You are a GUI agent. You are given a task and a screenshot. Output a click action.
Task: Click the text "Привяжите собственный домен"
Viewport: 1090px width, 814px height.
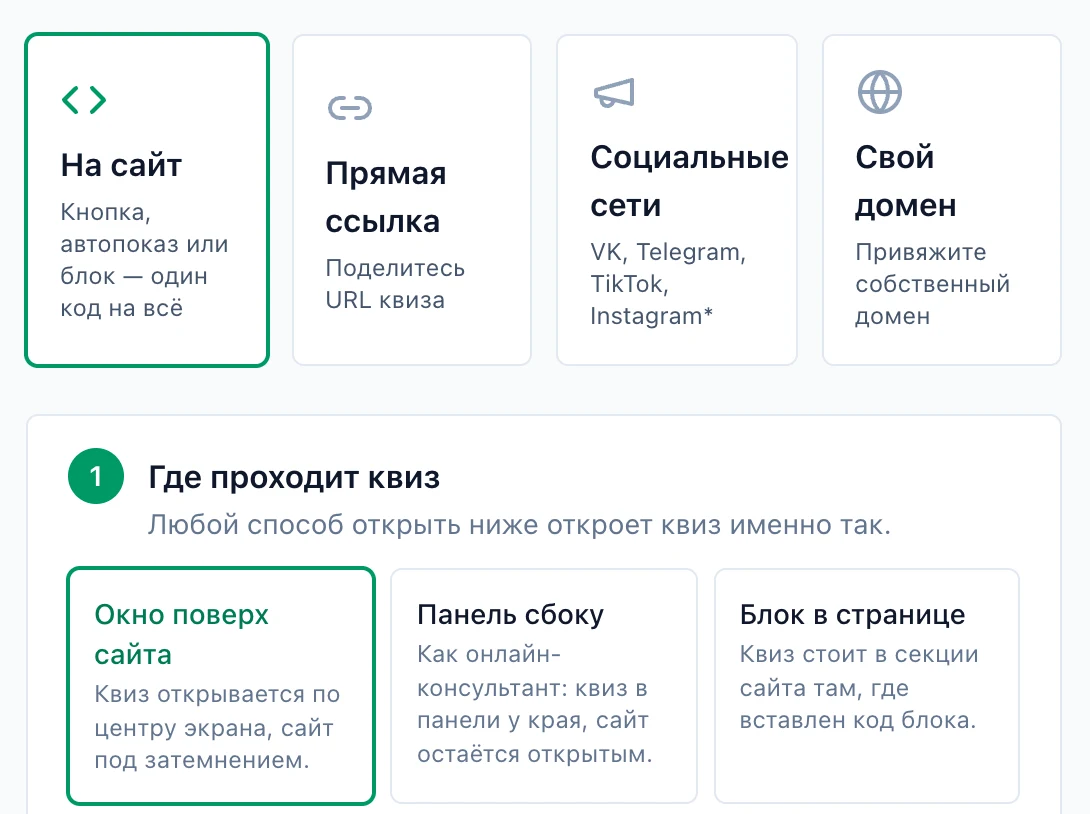(932, 284)
